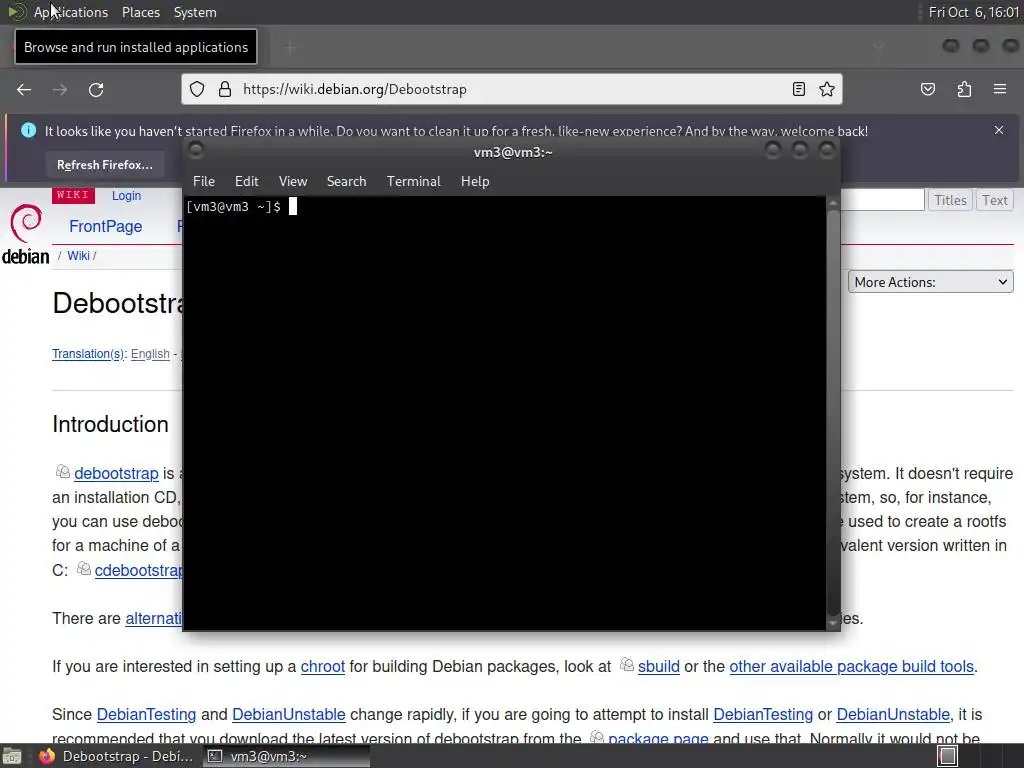Viewport: 1024px width, 768px height.
Task: Bookmark this page with star icon
Action: tap(827, 89)
